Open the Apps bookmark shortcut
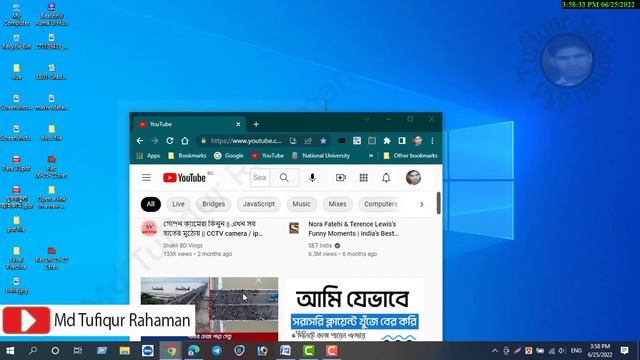The image size is (640, 360). [x=148, y=156]
